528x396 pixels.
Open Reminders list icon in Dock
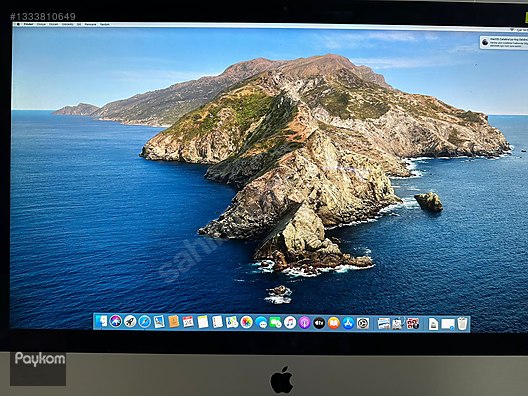click(x=217, y=322)
